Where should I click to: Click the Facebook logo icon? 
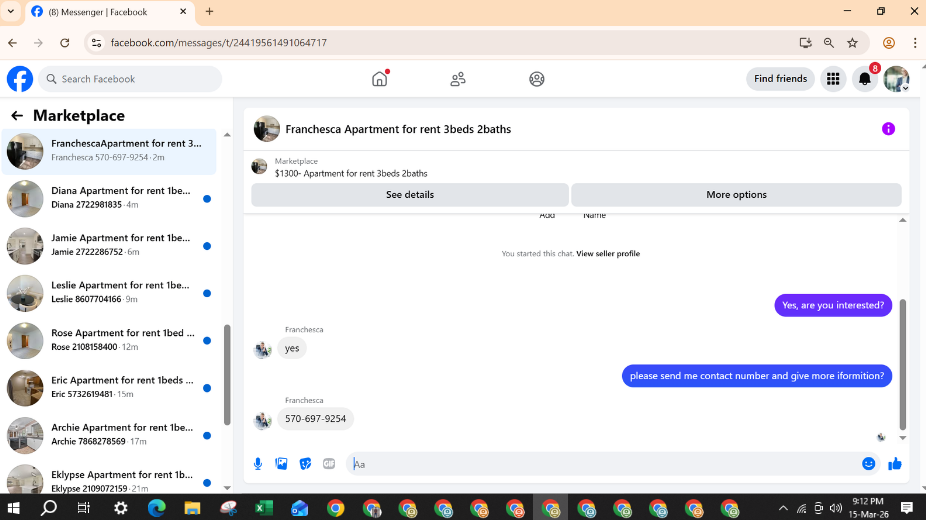19,79
